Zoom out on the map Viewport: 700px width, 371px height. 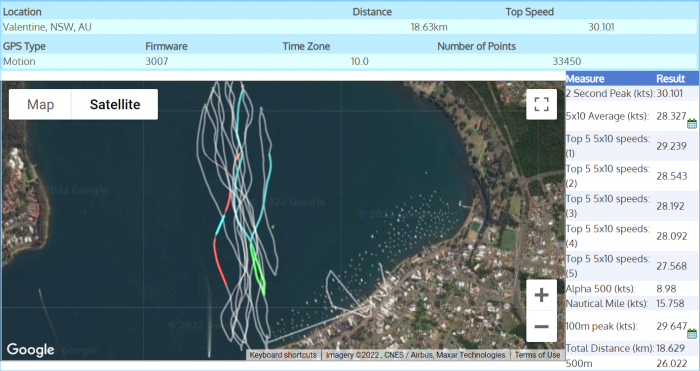(x=541, y=326)
